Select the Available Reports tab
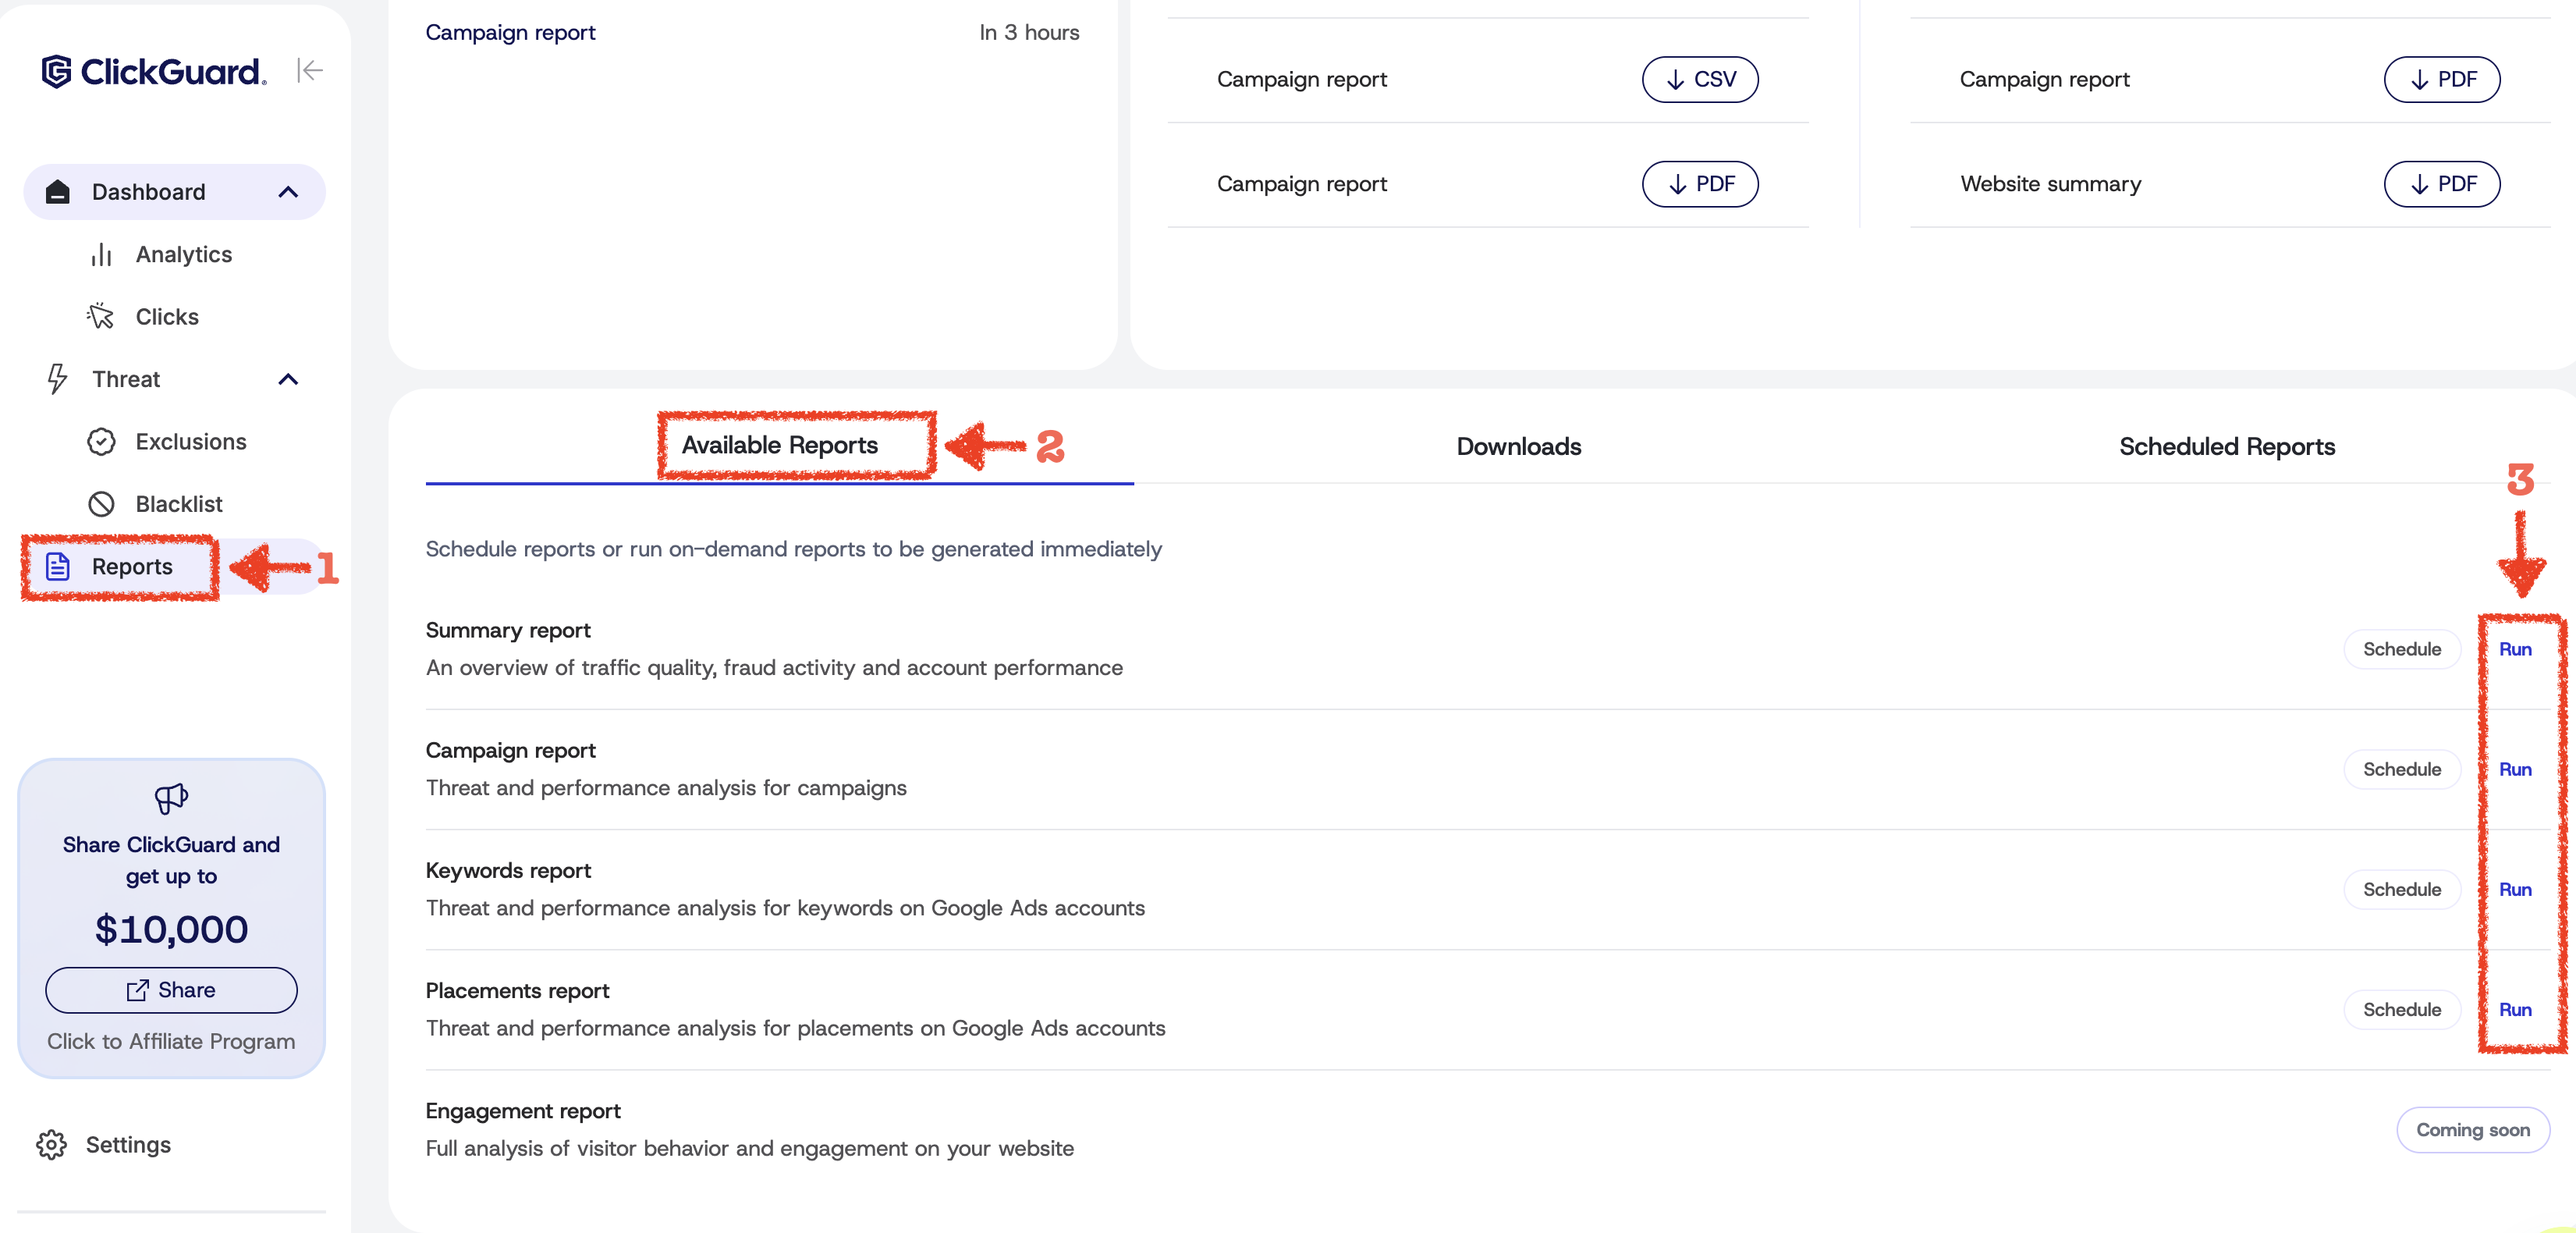This screenshot has width=2576, height=1233. [779, 446]
